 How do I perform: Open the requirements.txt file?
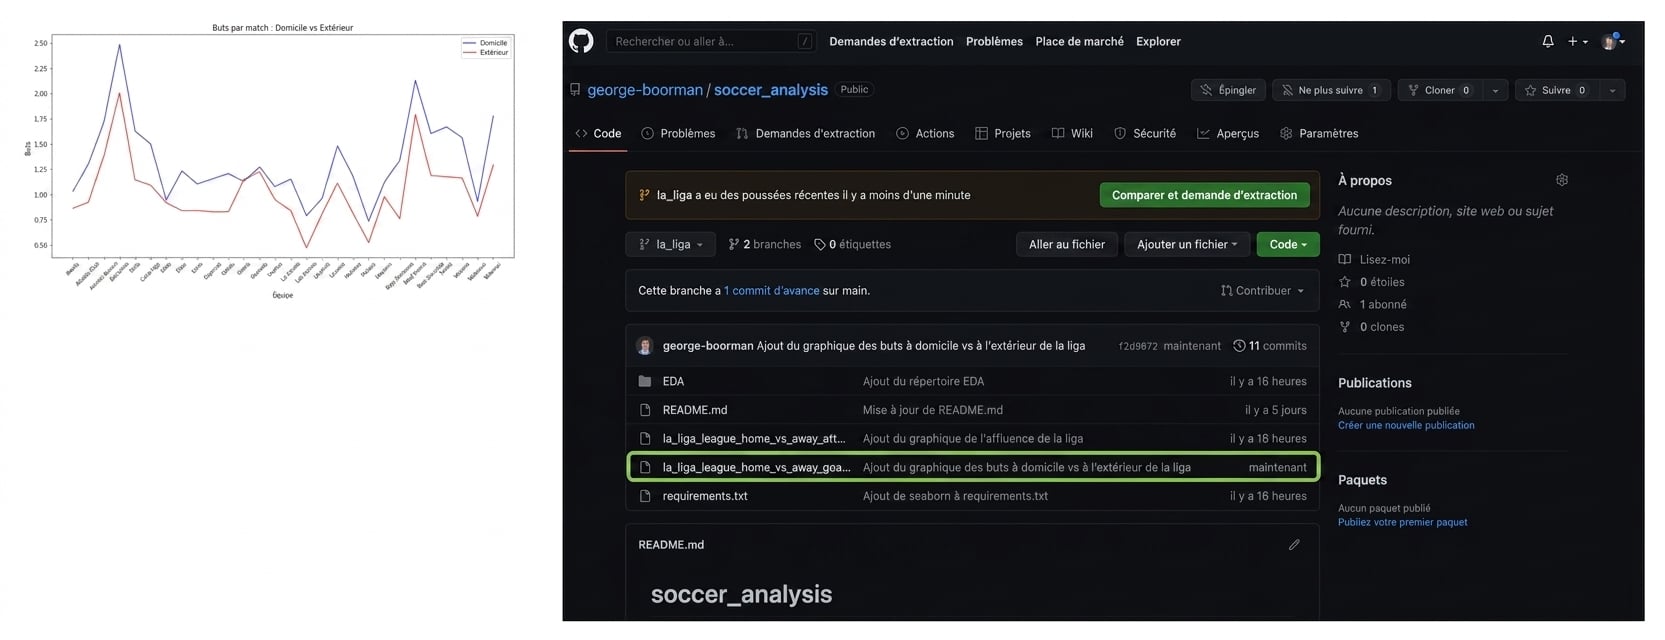[705, 496]
